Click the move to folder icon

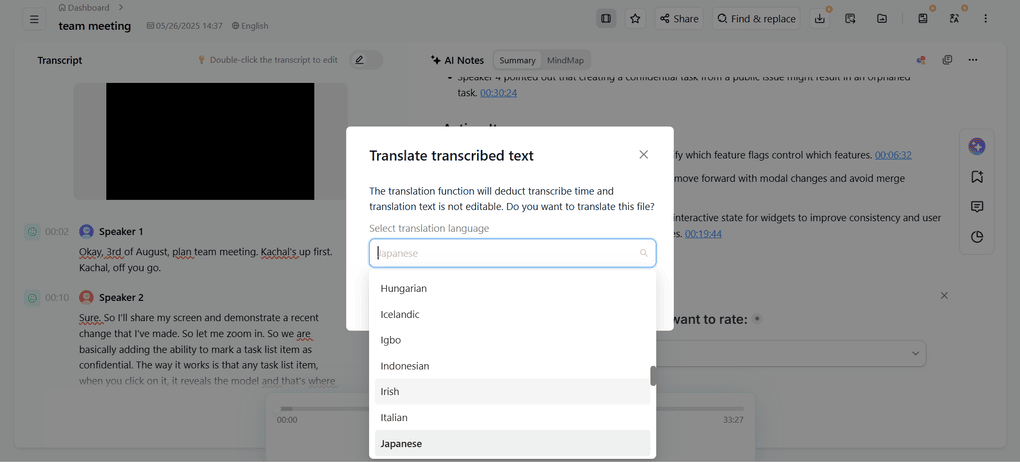(881, 19)
